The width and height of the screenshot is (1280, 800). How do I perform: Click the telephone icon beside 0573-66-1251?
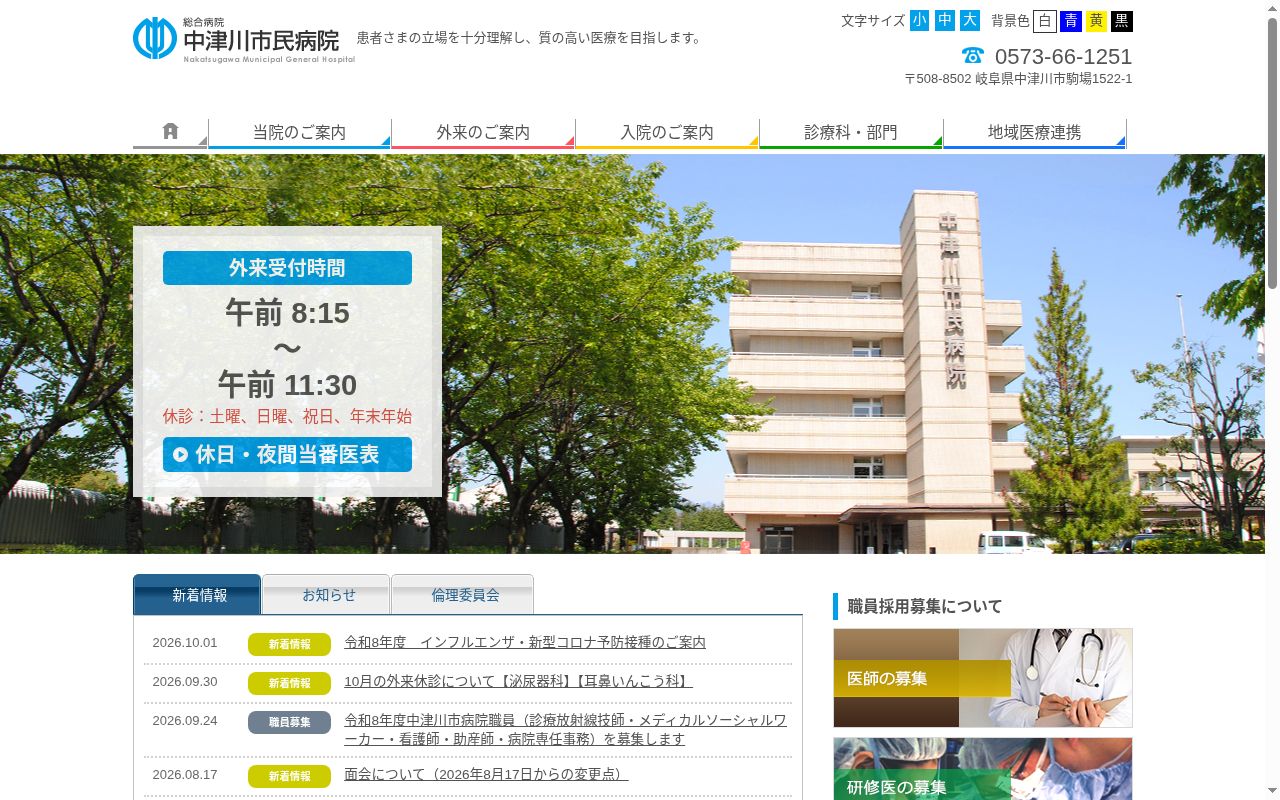(x=972, y=55)
